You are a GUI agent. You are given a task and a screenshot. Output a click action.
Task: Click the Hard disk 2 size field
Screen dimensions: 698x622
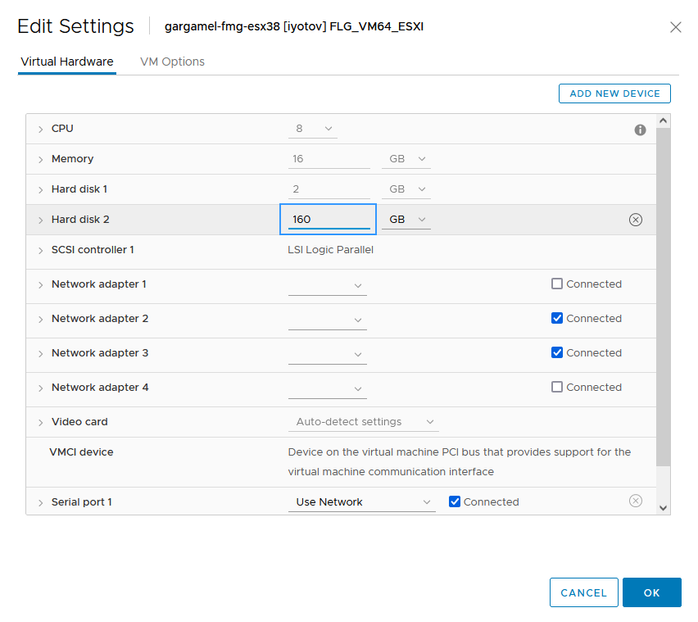tap(328, 219)
